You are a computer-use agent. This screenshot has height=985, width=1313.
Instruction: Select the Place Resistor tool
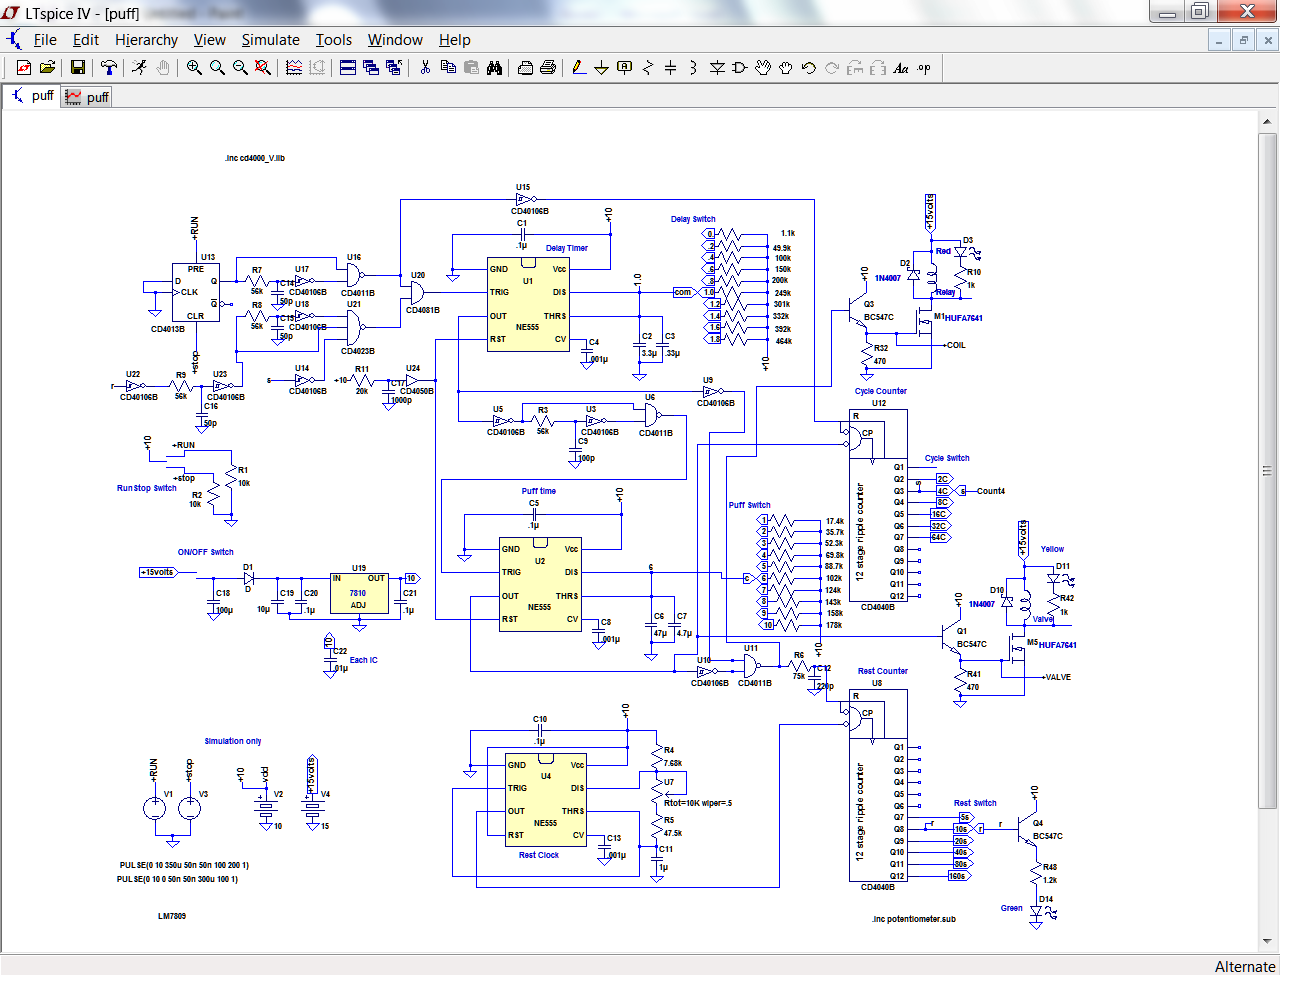pos(648,68)
